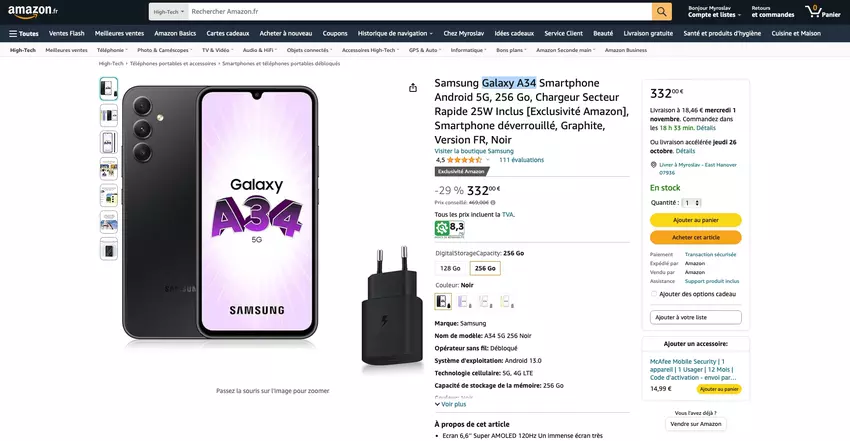This screenshot has width=850, height=441.
Task: Open the Toutes hamburger menu
Action: [x=23, y=33]
